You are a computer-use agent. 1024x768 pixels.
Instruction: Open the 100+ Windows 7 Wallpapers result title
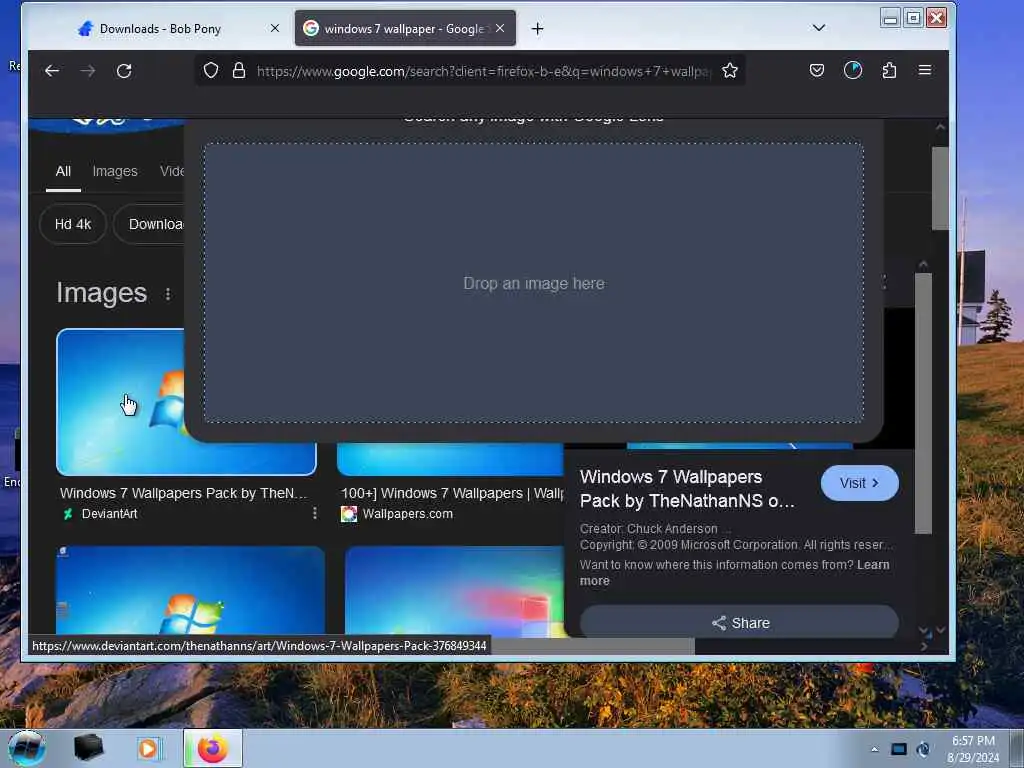point(452,493)
